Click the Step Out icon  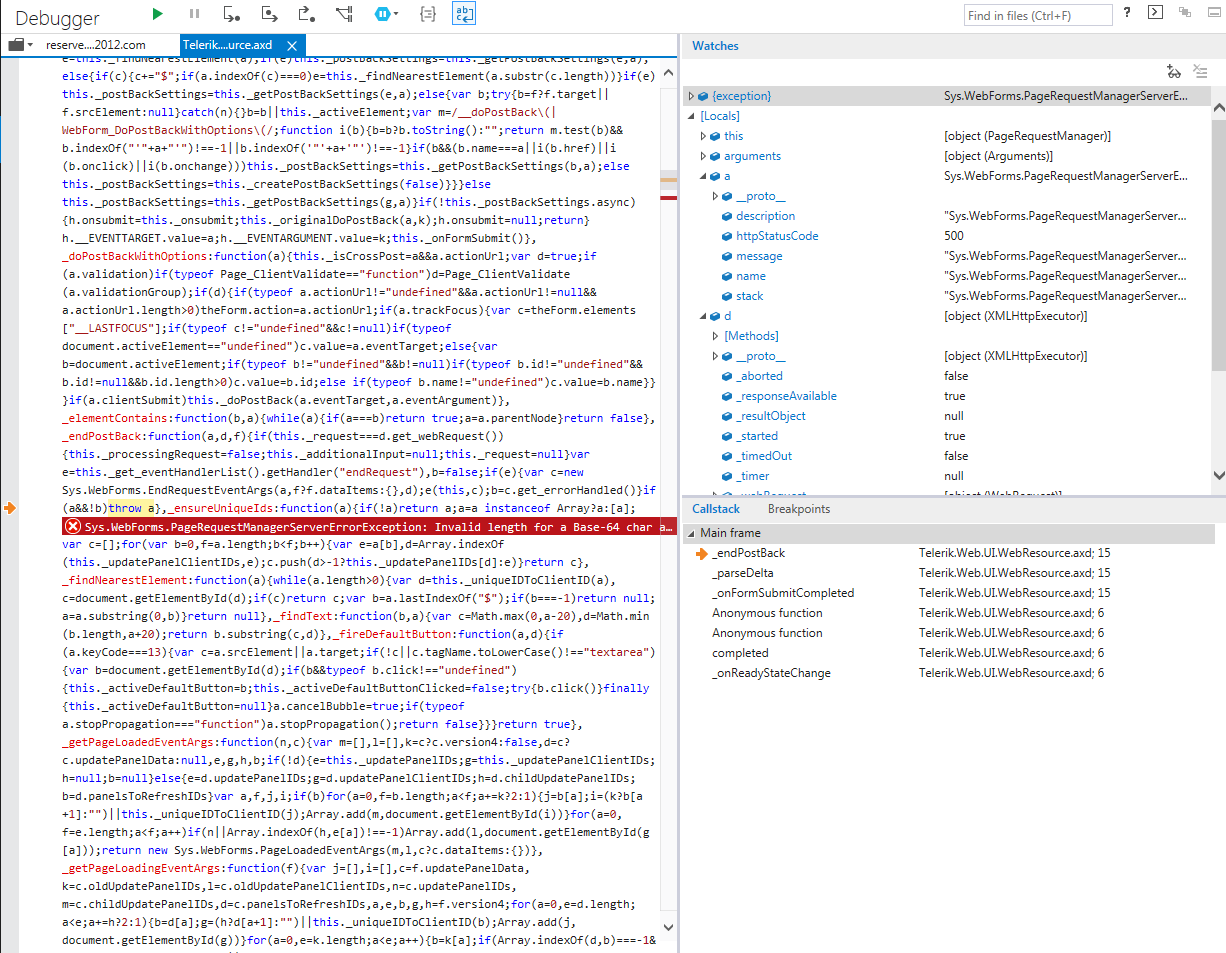pos(307,14)
